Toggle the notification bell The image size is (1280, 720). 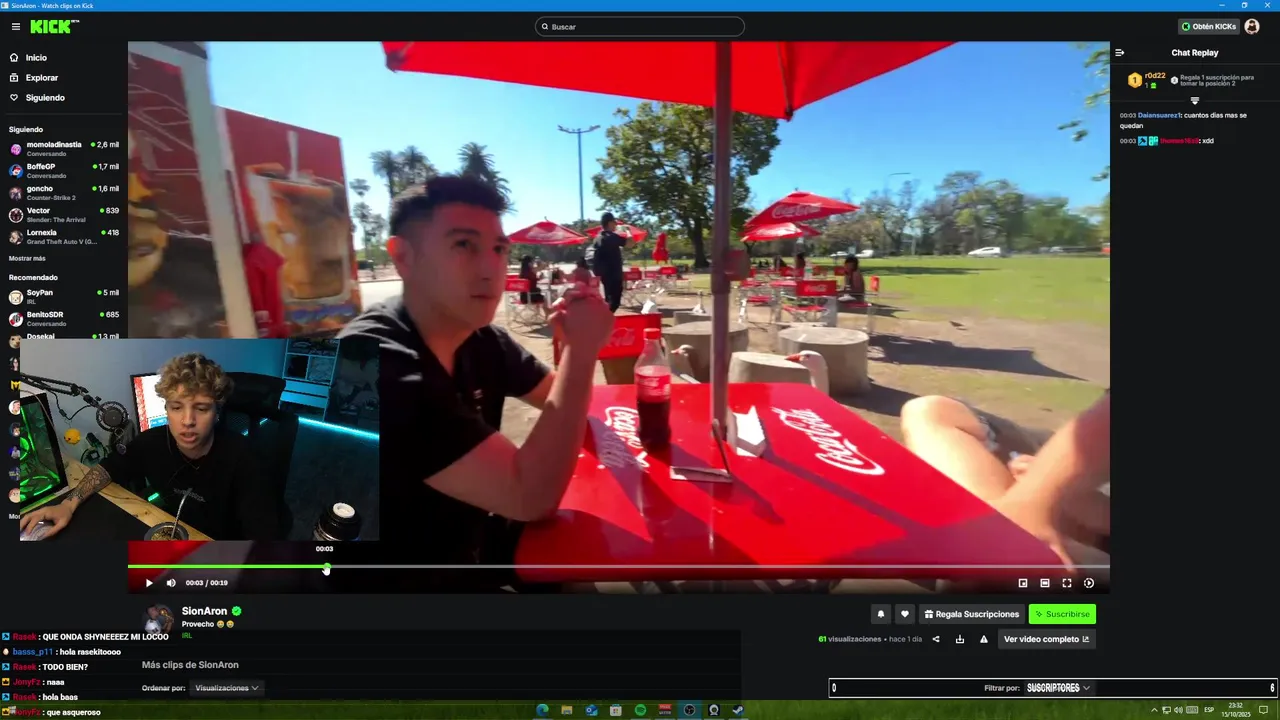[x=881, y=614]
